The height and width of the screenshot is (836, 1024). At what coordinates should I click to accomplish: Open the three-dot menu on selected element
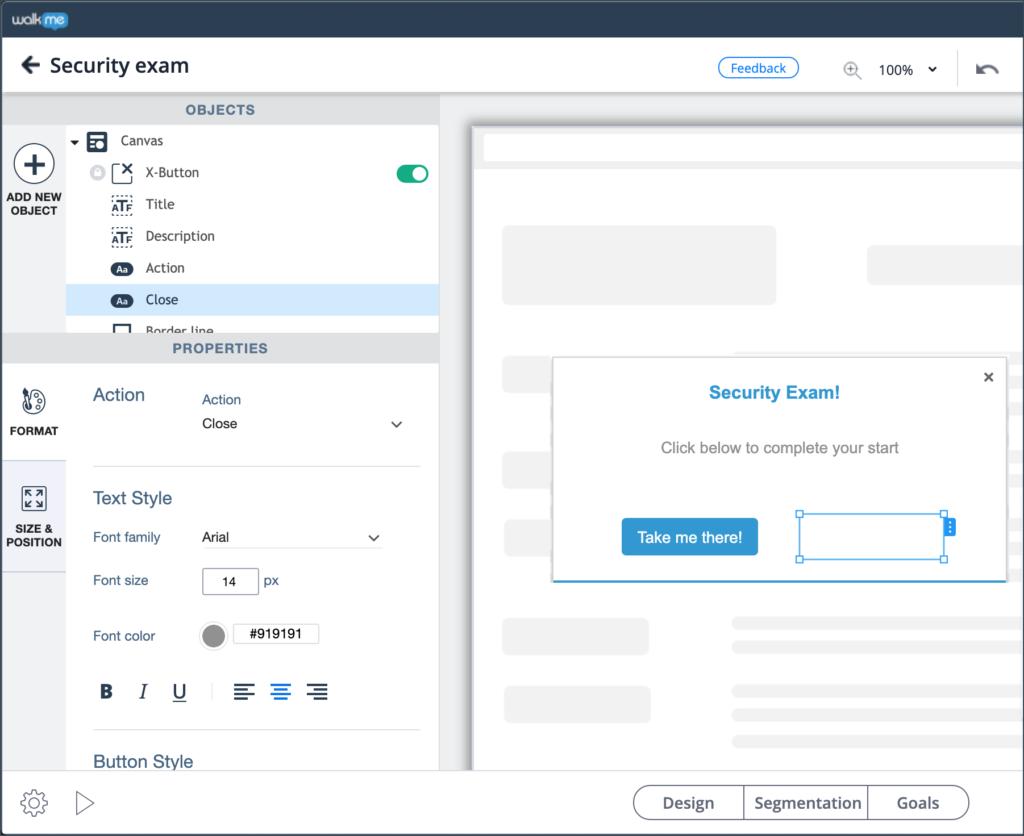tap(950, 526)
